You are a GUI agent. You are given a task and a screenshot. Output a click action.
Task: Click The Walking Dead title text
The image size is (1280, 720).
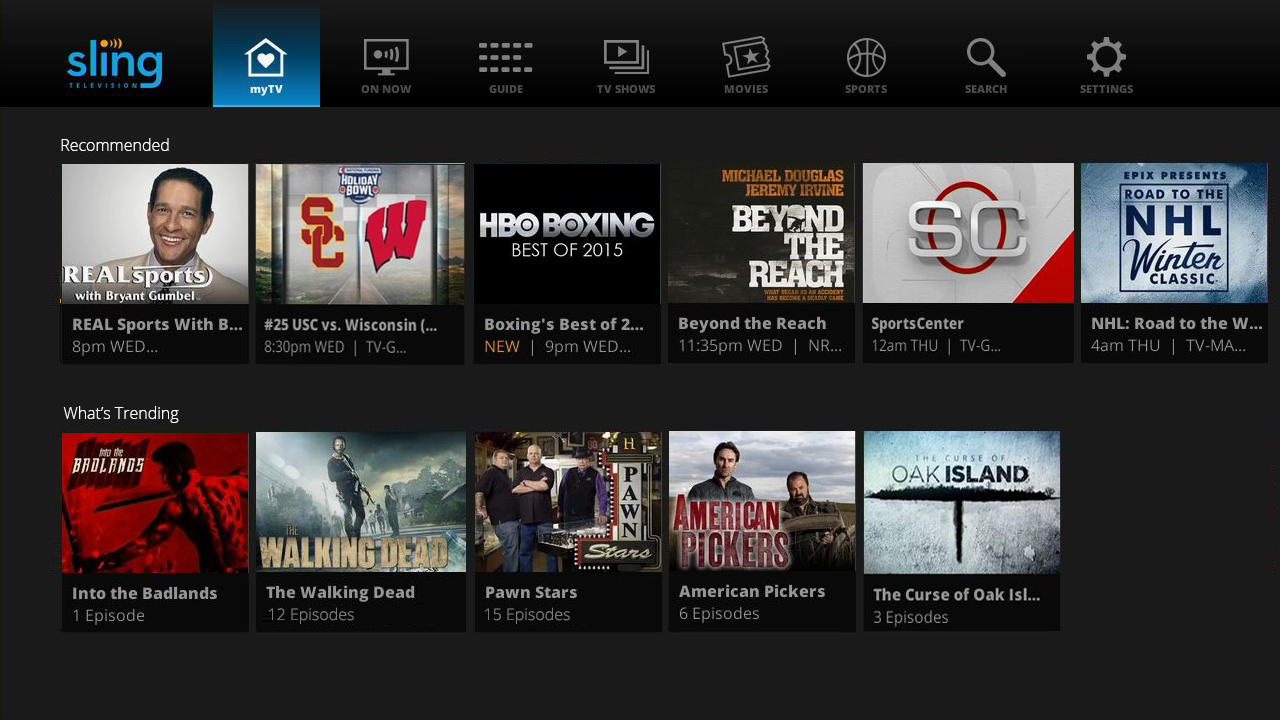click(340, 592)
